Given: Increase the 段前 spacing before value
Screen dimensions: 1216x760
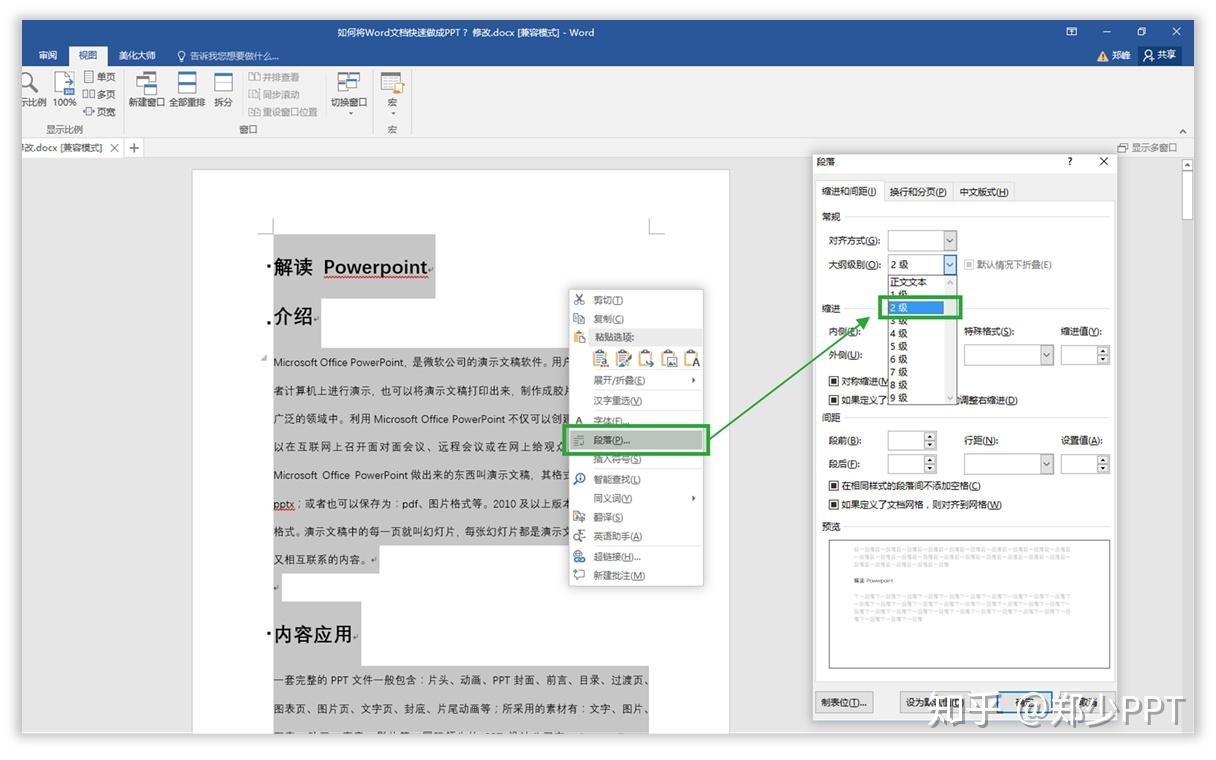Looking at the screenshot, I should (930, 436).
